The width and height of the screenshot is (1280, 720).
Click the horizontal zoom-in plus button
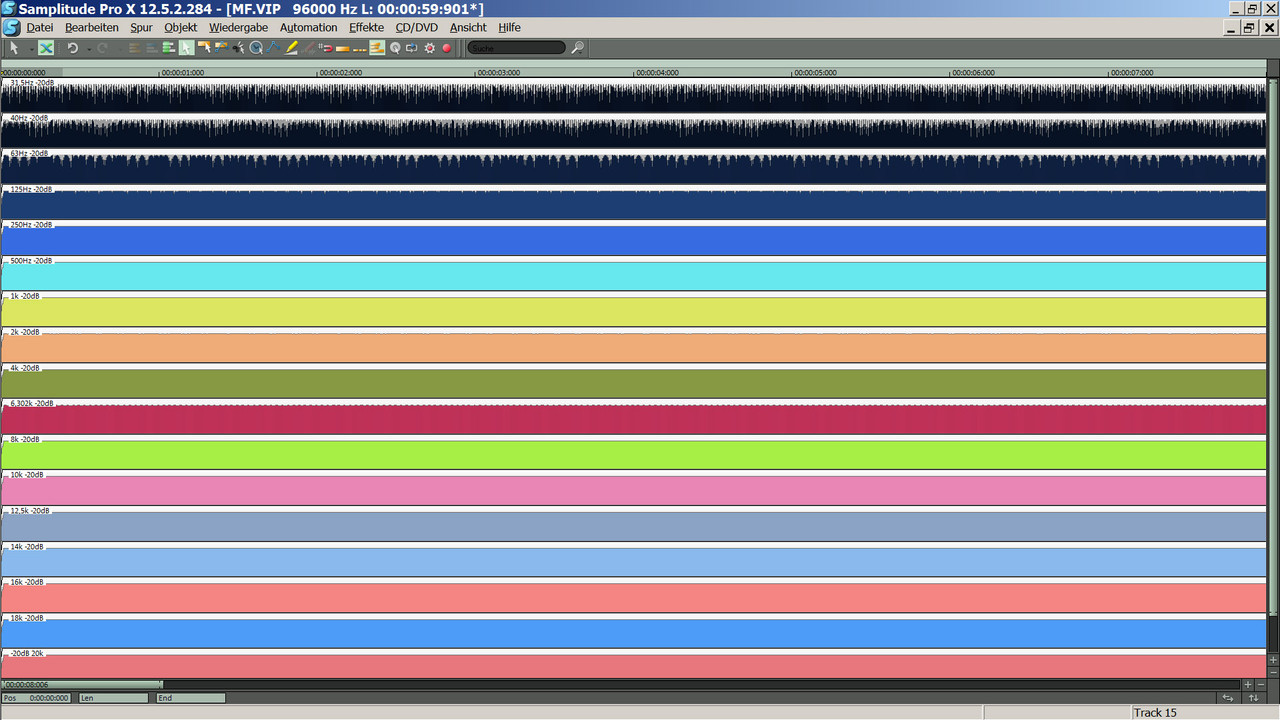pyautogui.click(x=1247, y=685)
